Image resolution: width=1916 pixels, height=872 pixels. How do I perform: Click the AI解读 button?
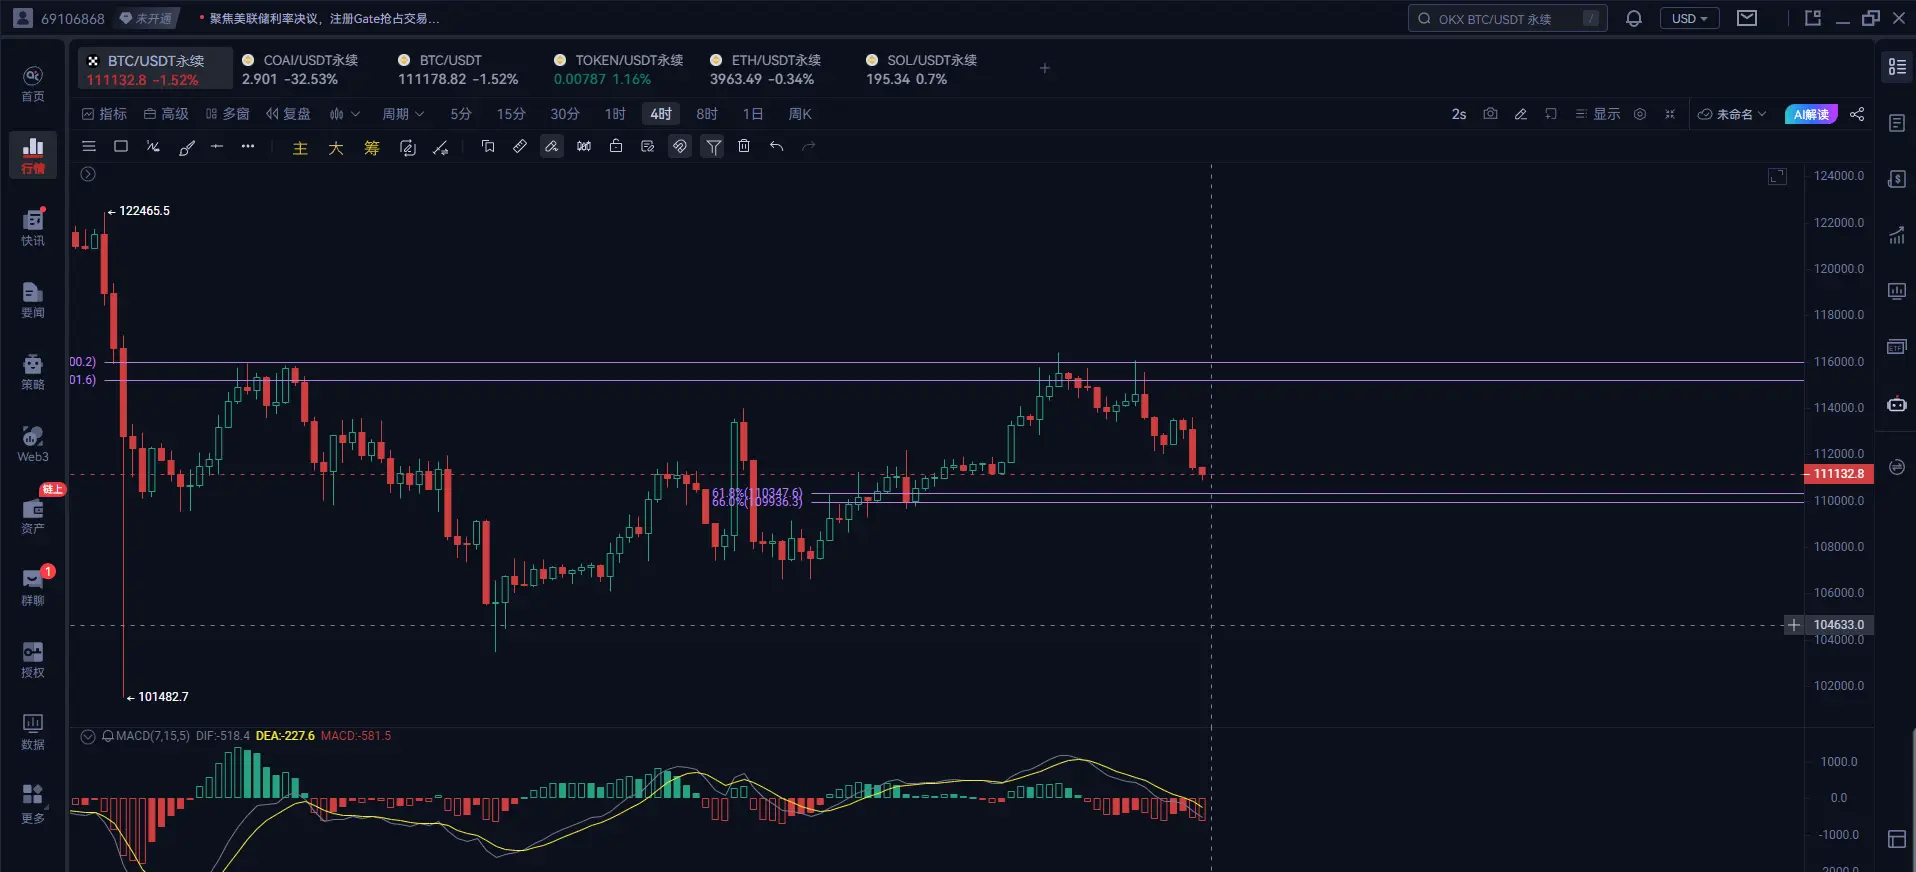1811,114
